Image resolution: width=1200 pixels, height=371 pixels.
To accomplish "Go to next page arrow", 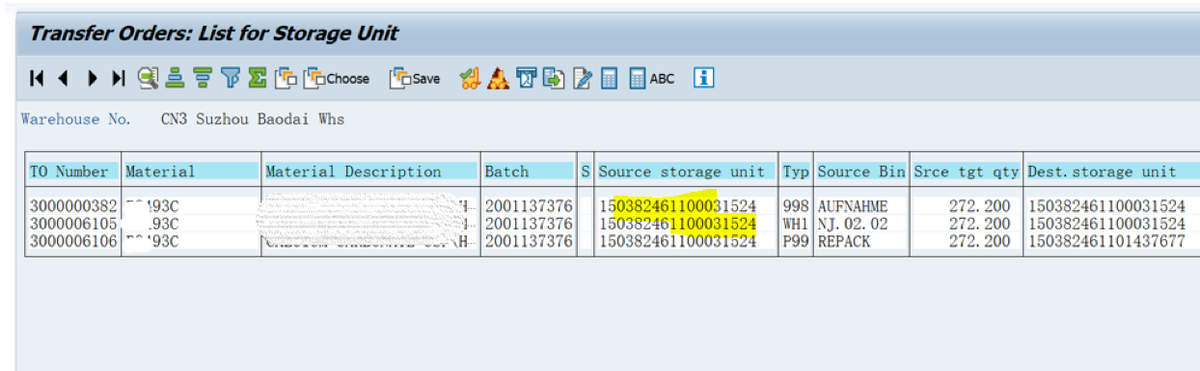I will tap(93, 78).
